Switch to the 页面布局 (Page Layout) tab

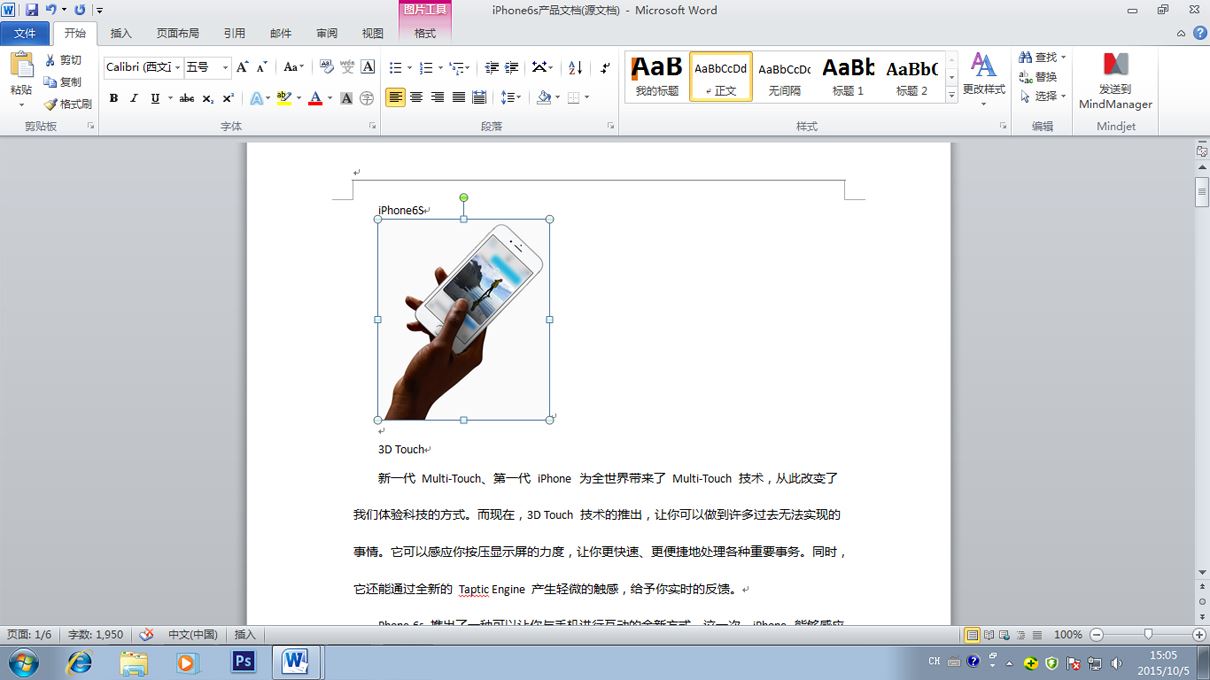point(178,33)
